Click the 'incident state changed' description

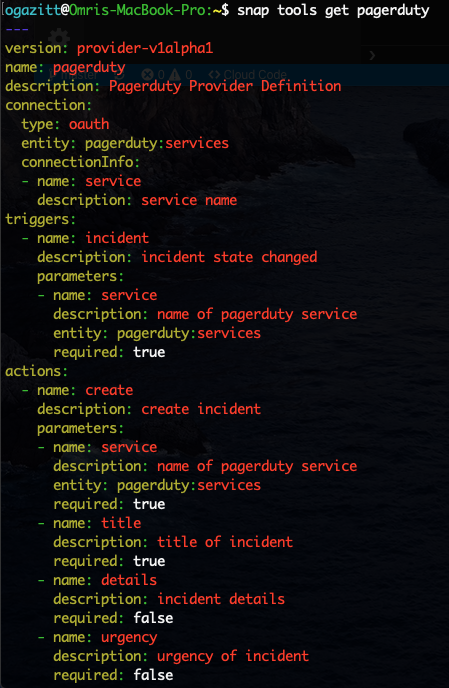point(229,257)
